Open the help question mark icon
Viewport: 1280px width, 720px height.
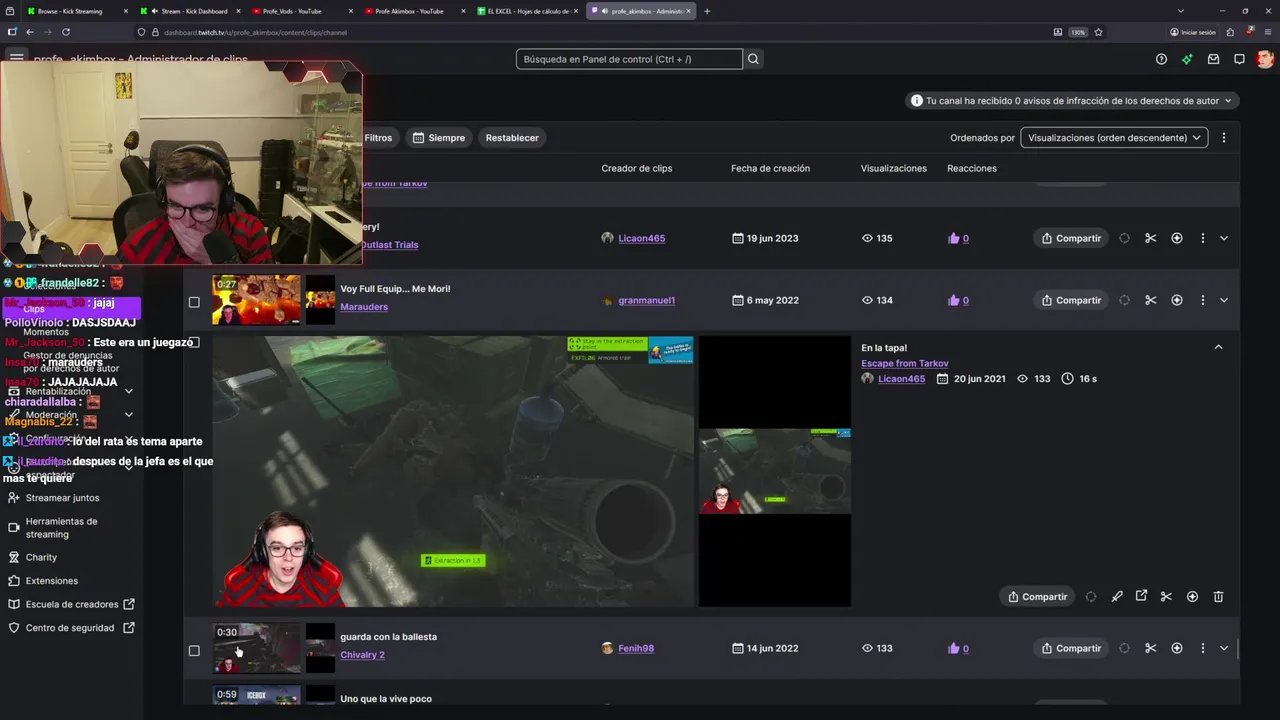(1161, 59)
